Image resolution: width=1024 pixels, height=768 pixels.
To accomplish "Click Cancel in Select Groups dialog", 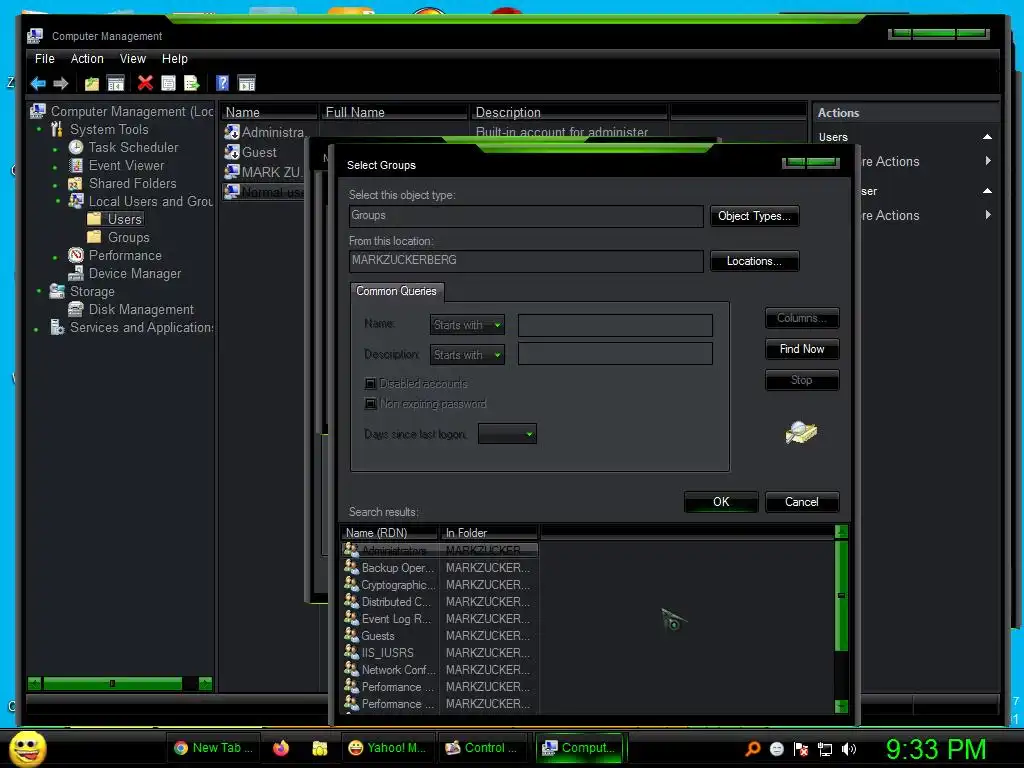I will click(x=801, y=502).
